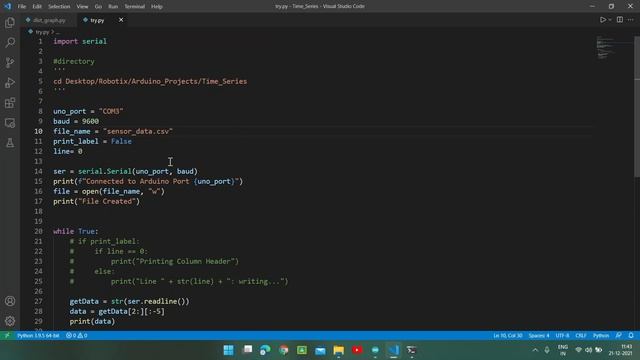
Task: Open the Explorer view in the activity bar
Action: 10,22
